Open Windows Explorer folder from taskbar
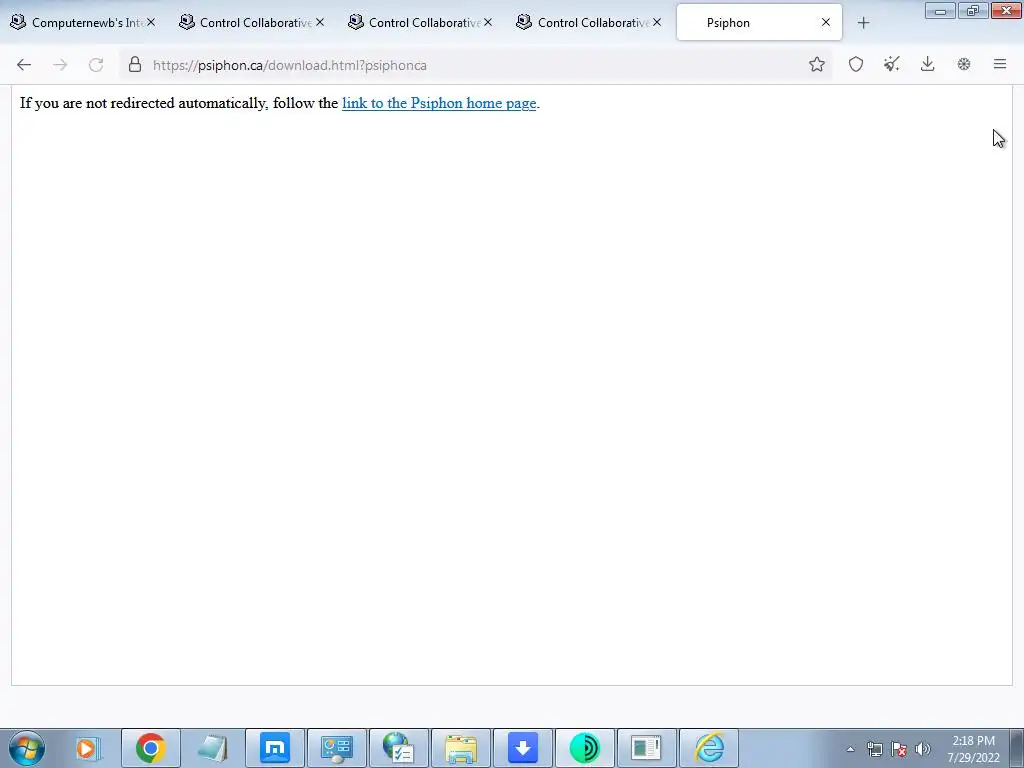 [x=461, y=748]
